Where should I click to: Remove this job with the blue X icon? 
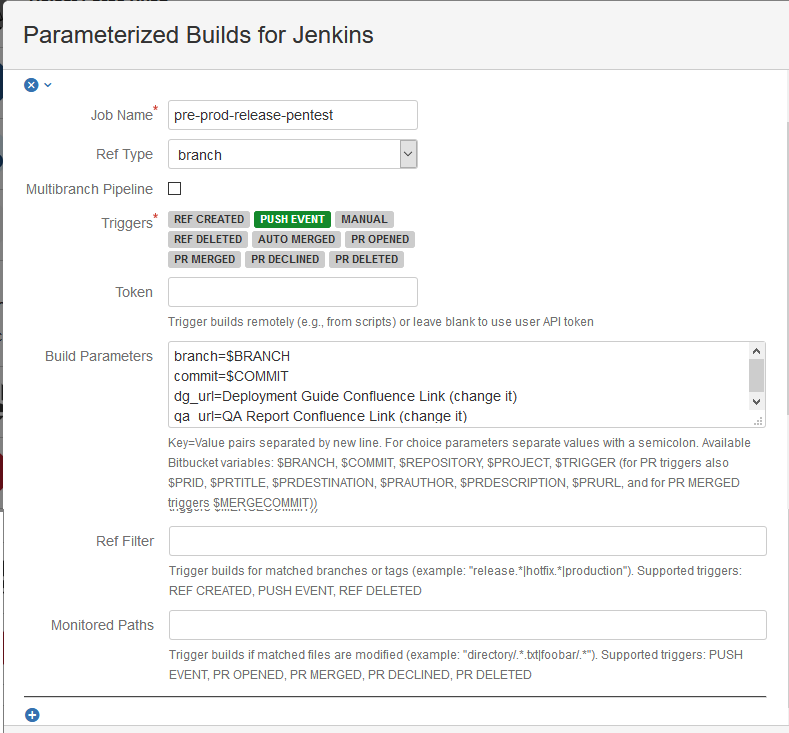(x=31, y=85)
